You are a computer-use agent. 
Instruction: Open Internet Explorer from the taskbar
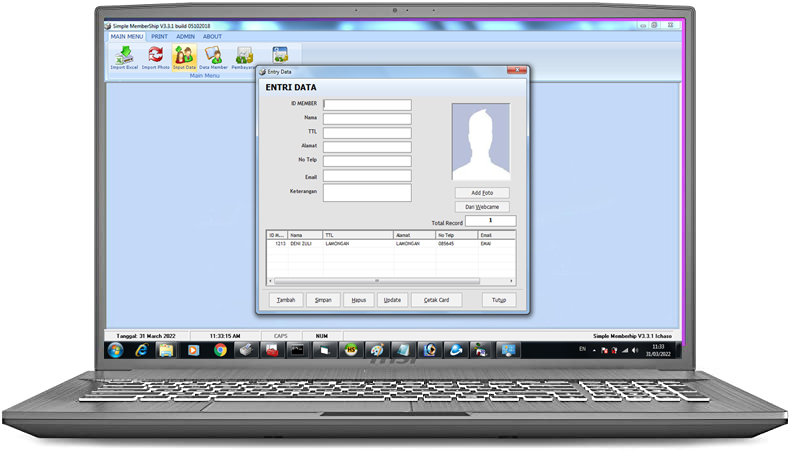pyautogui.click(x=141, y=350)
